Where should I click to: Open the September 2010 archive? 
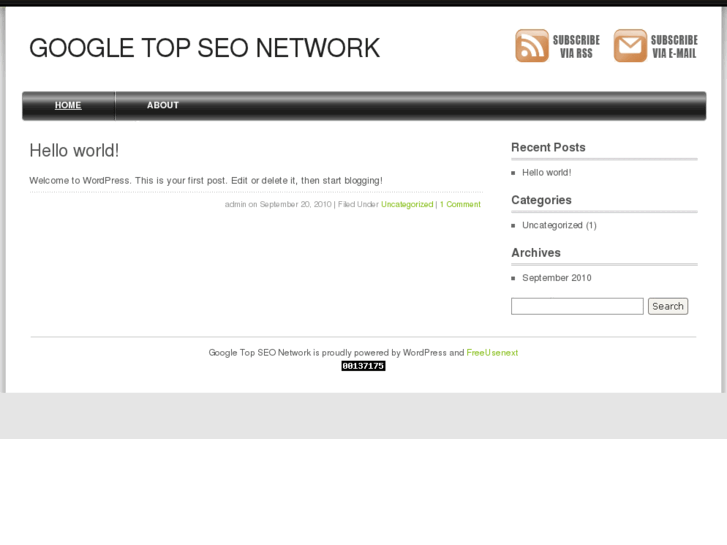coord(556,278)
